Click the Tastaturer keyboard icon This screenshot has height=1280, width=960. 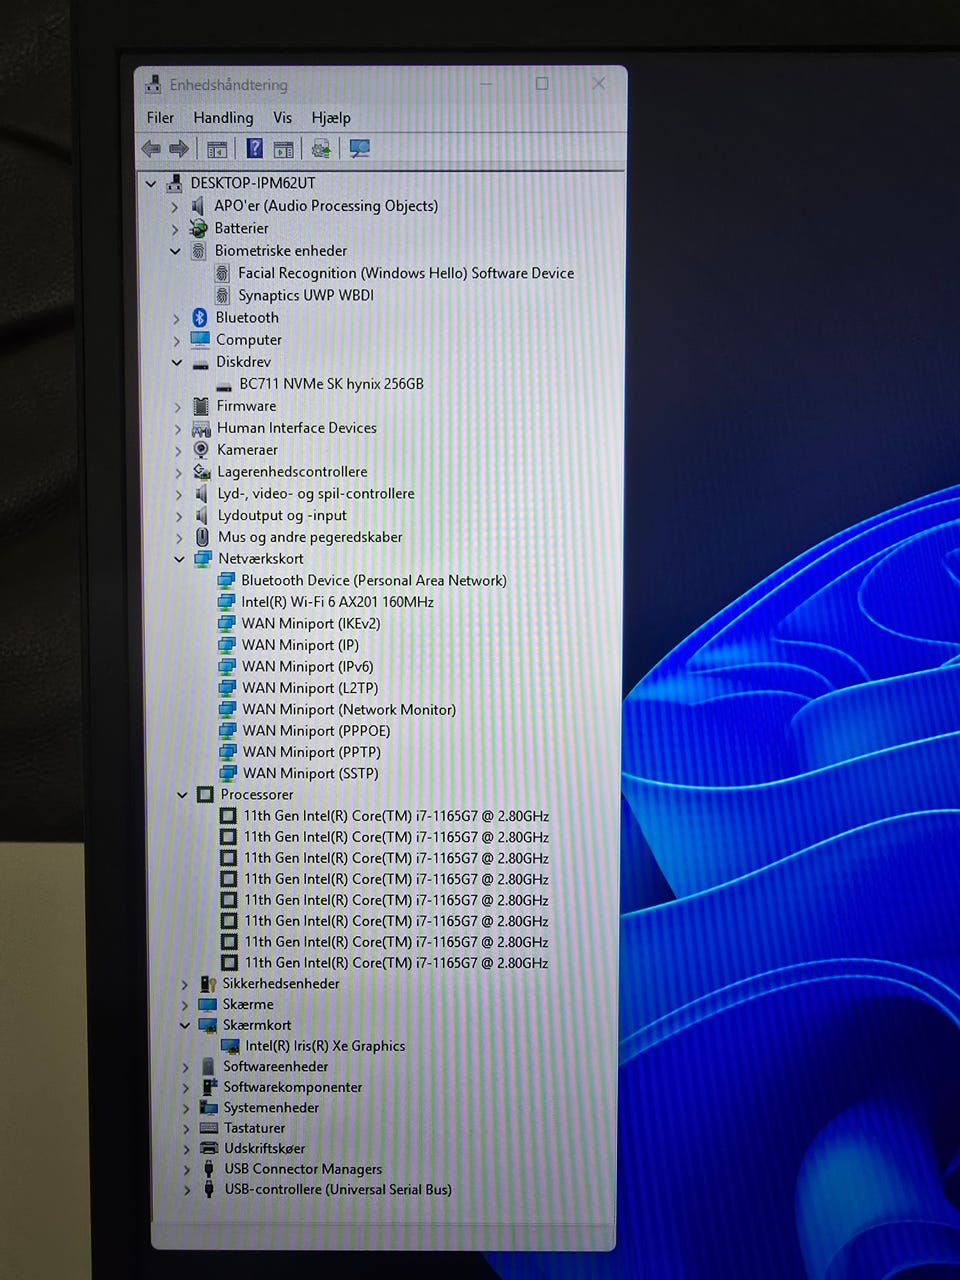click(209, 1128)
